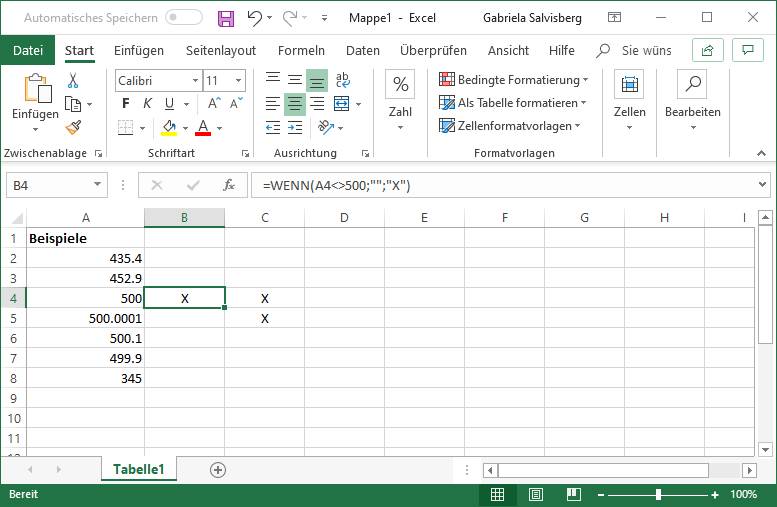Click the Cut scissors icon

(73, 81)
